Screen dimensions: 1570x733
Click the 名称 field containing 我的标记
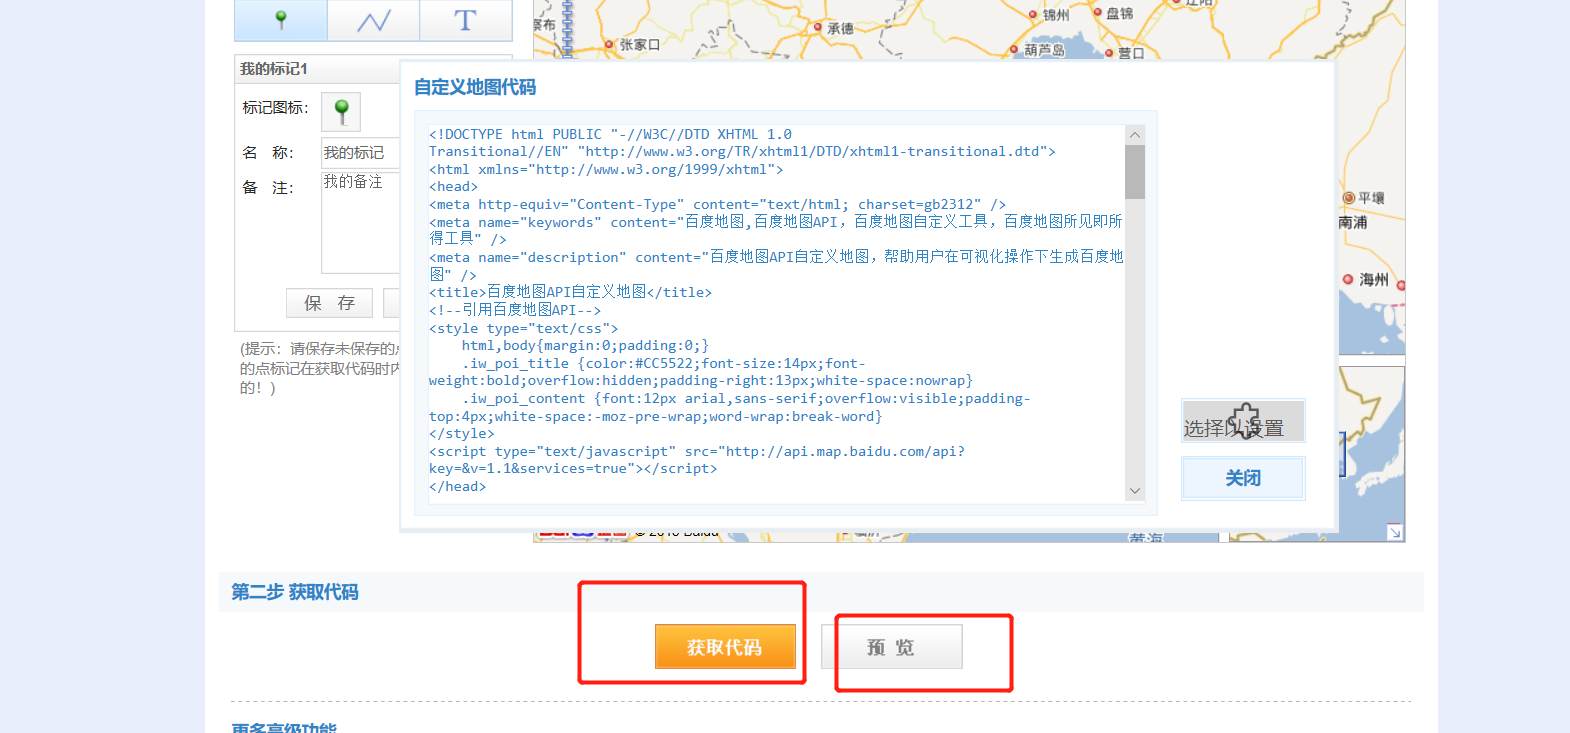pos(360,152)
